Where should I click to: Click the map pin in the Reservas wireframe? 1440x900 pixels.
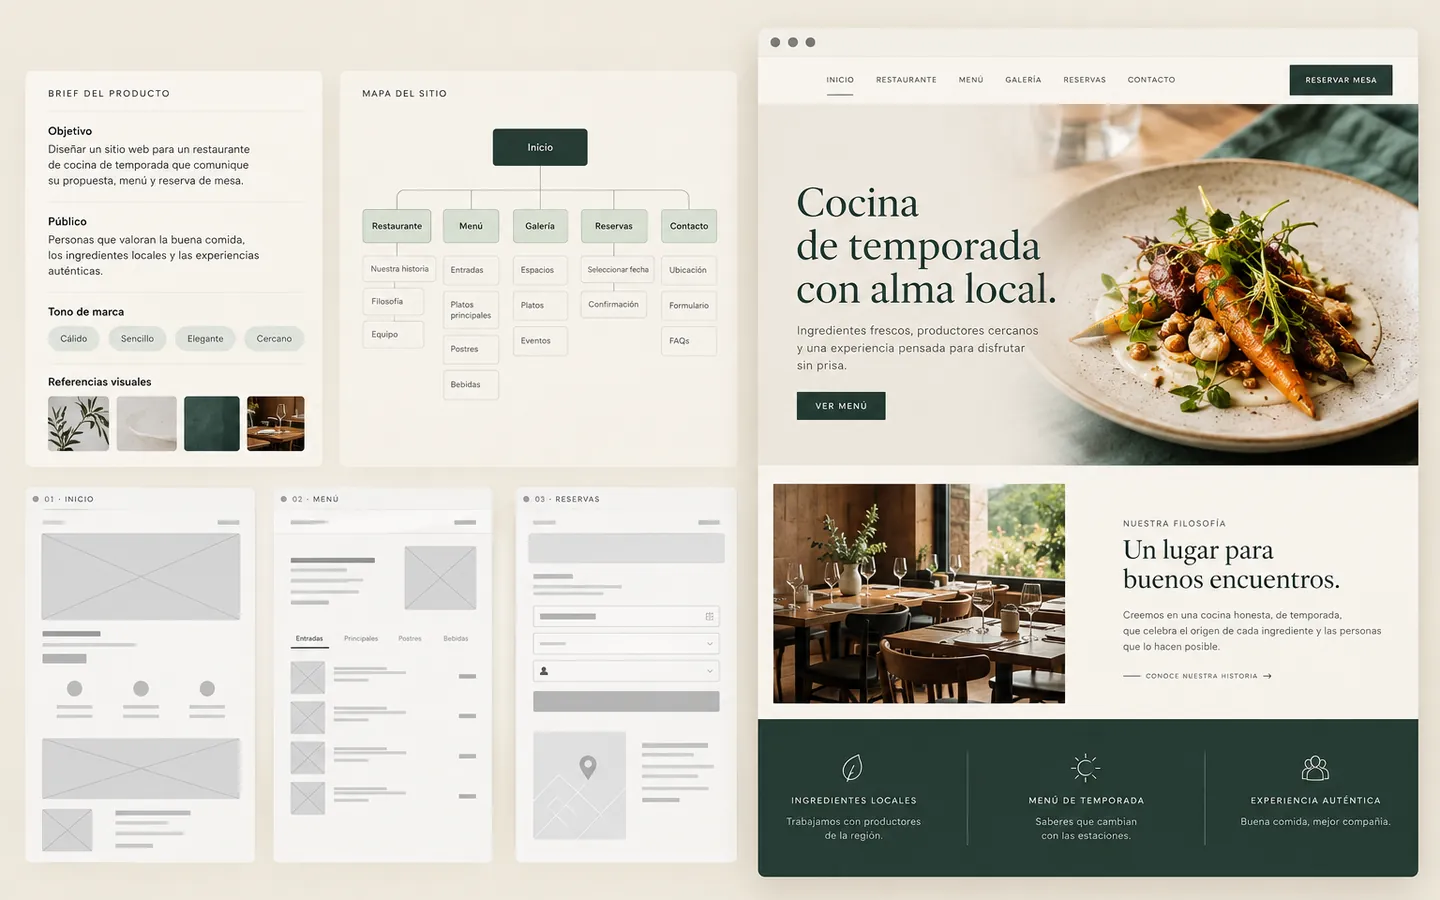click(x=588, y=767)
